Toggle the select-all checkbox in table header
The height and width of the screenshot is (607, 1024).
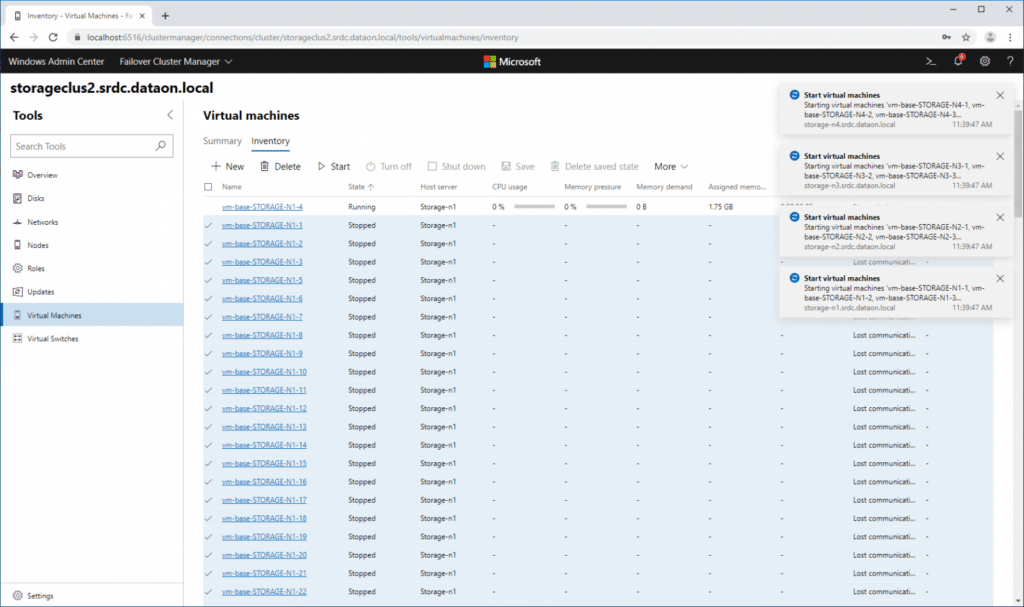click(x=208, y=187)
